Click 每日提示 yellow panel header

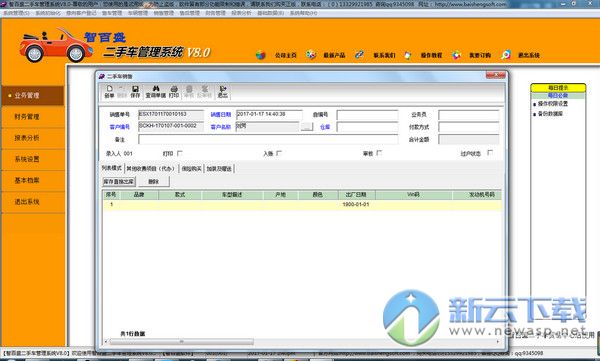pyautogui.click(x=558, y=88)
